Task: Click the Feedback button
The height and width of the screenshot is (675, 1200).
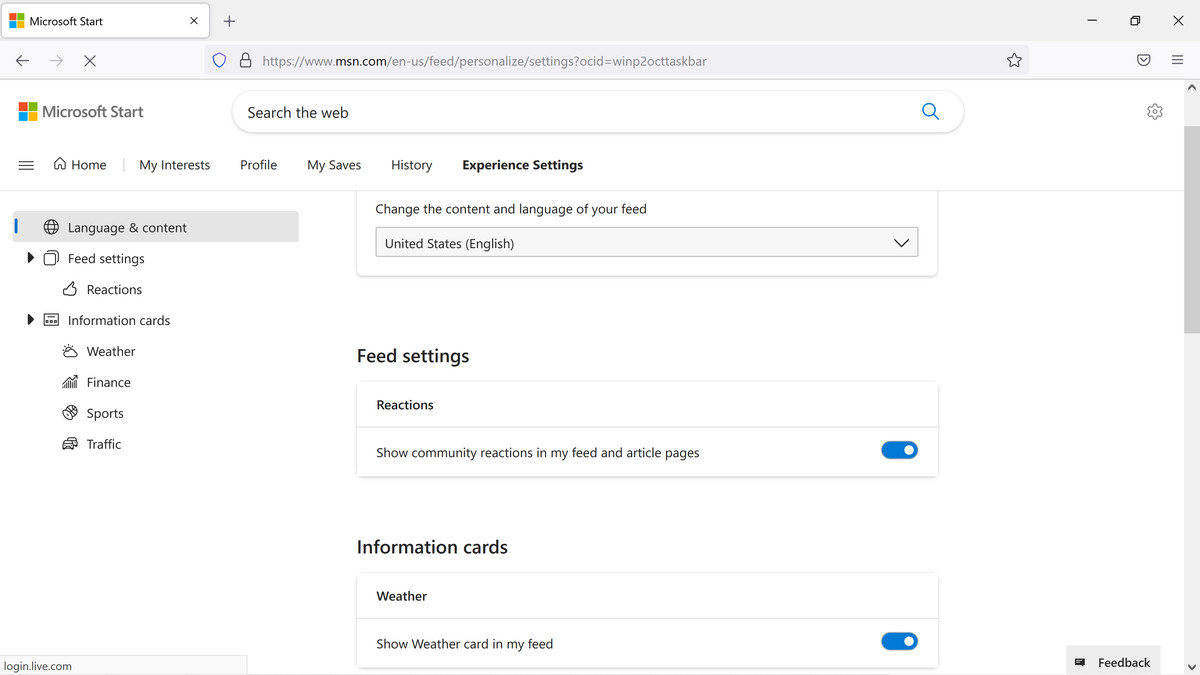Action: (x=1113, y=662)
